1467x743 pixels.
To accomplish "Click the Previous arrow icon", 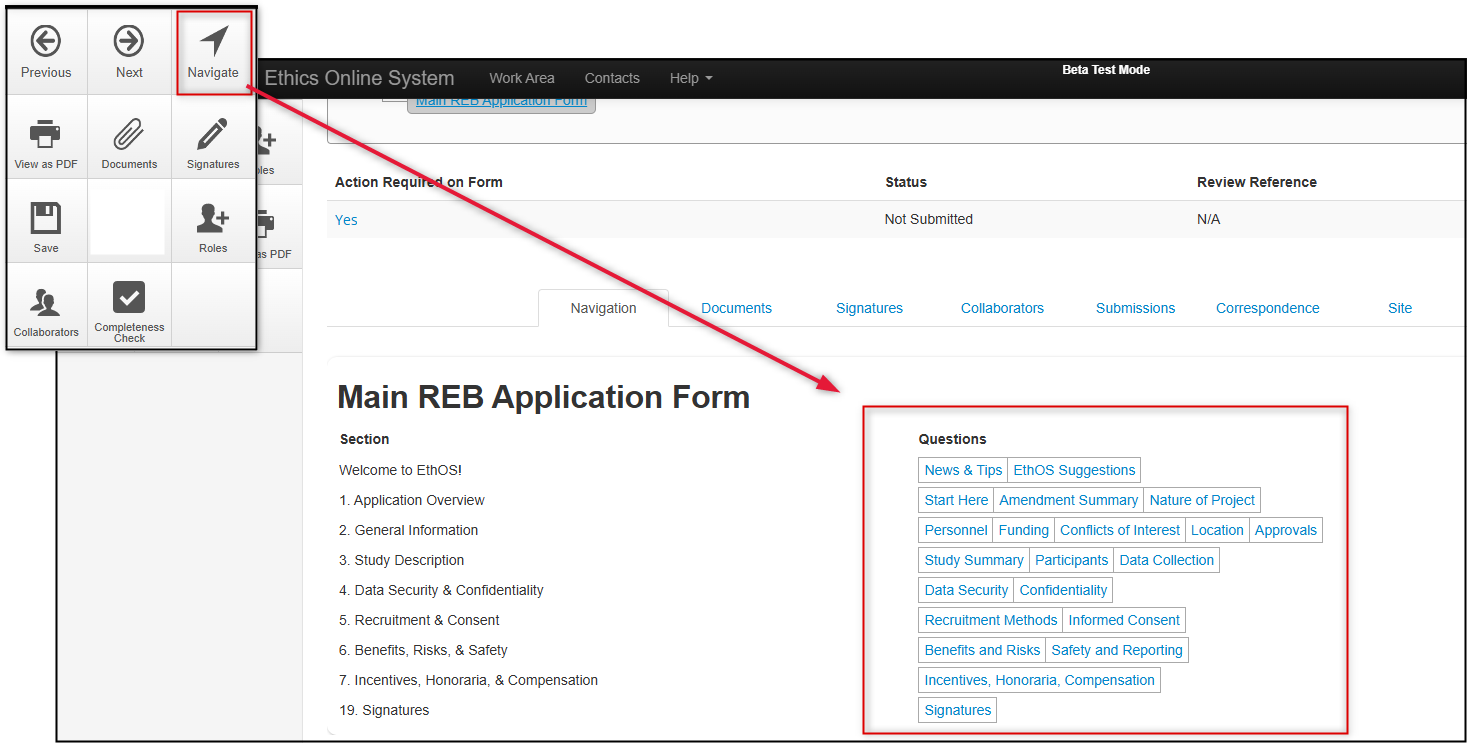I will pyautogui.click(x=46, y=42).
